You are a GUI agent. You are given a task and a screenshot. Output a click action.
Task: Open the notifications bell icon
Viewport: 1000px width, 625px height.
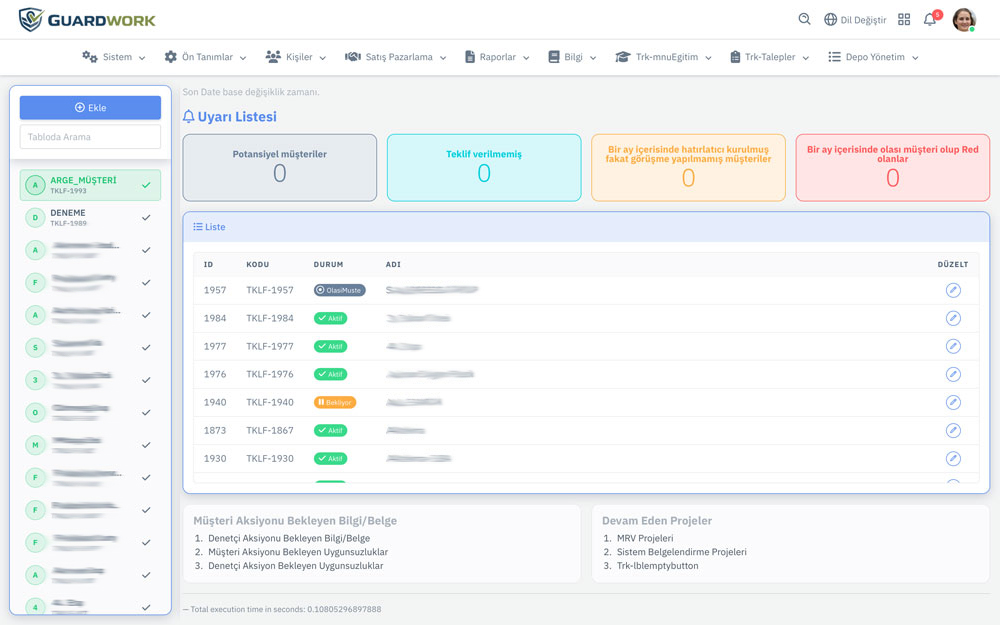930,19
